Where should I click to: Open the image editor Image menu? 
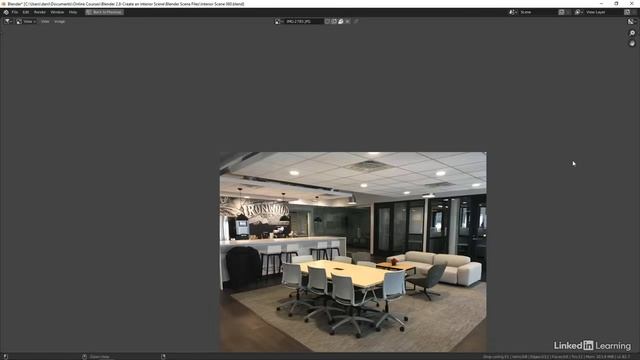(60, 21)
